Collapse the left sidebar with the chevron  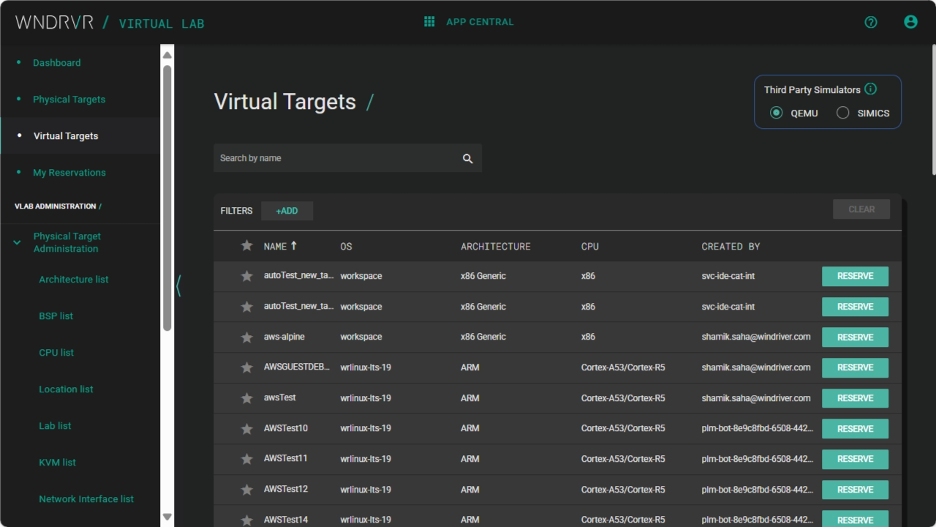179,286
